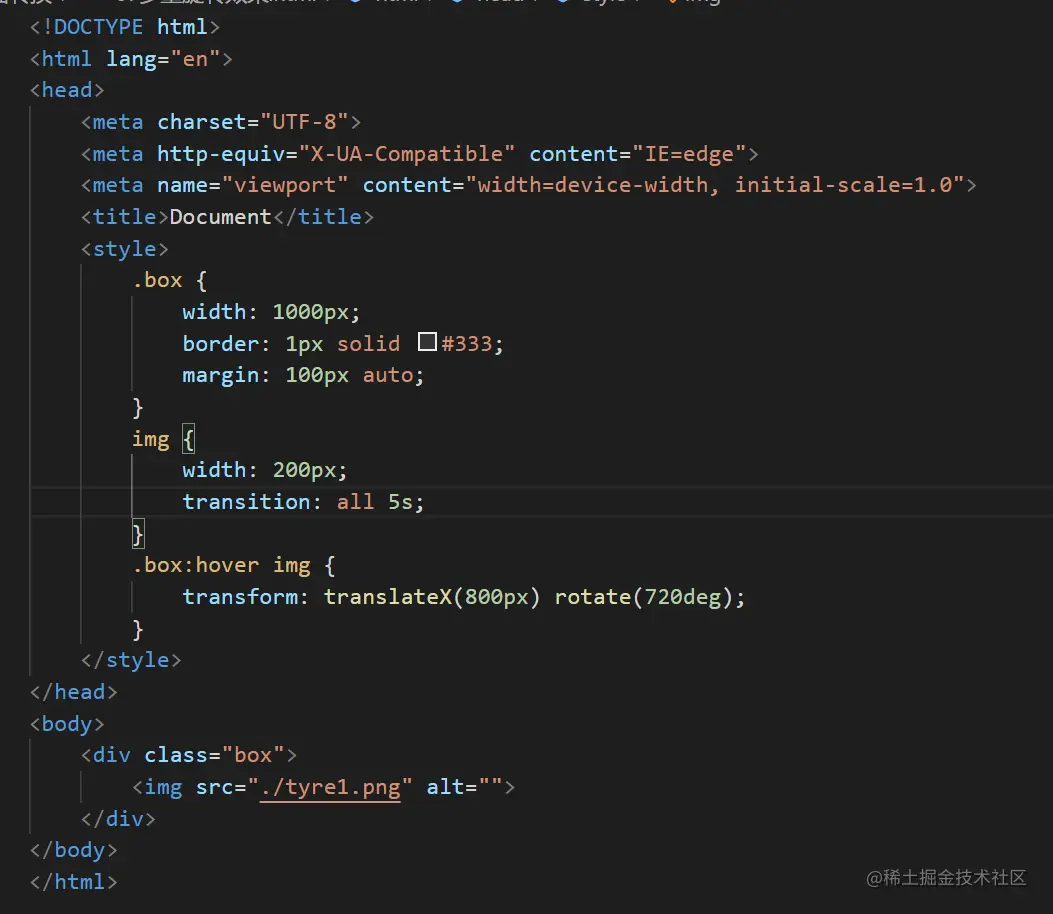
Task: Click the img selector in styles
Action: tap(150, 439)
